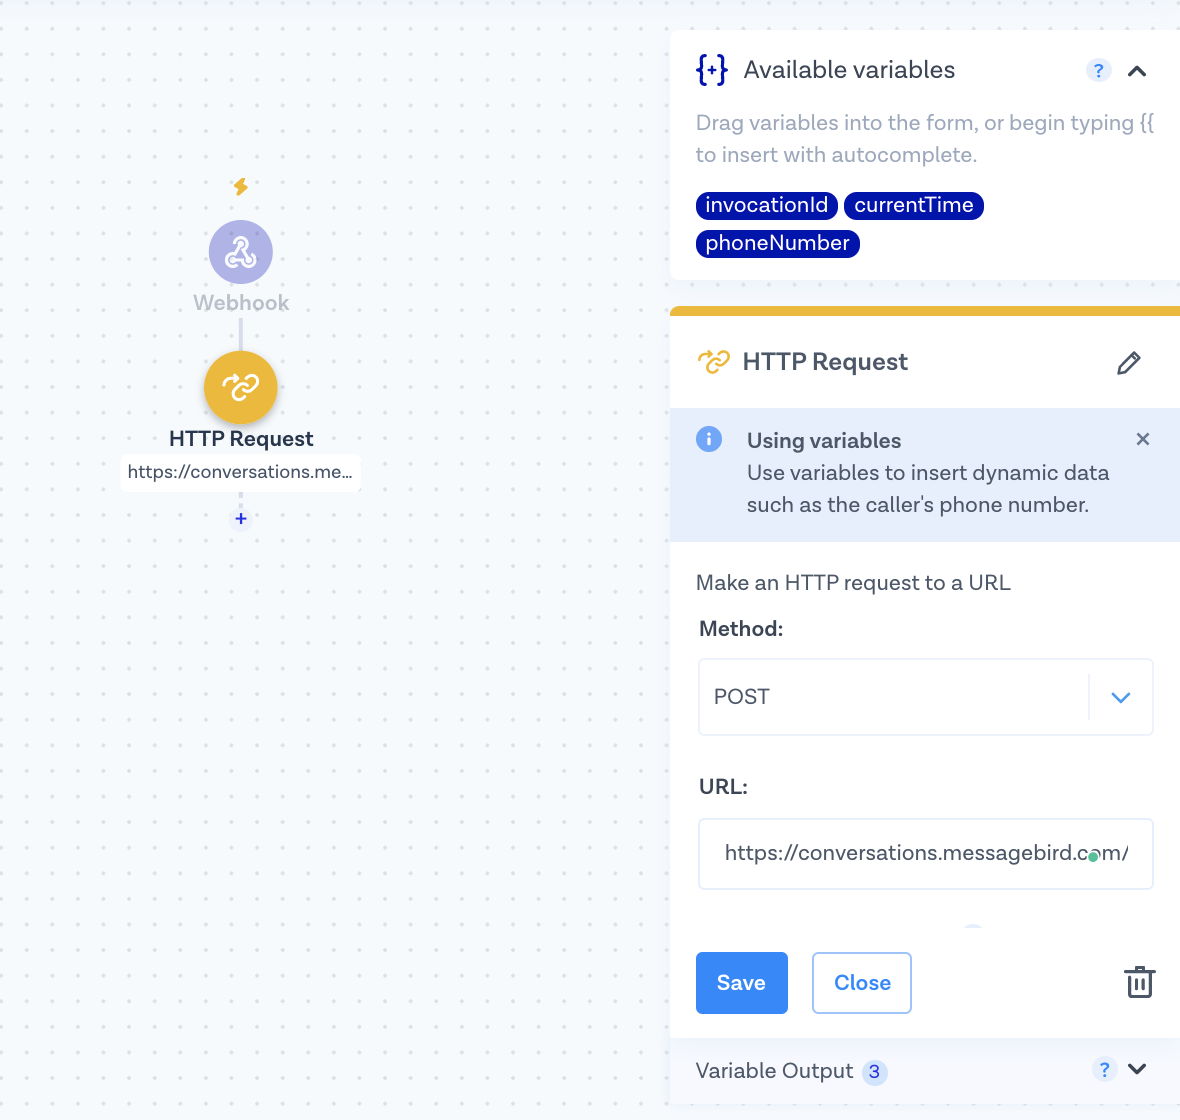Click the blue info icon in banner
Screen dimensions: 1180x1120
coord(709,439)
